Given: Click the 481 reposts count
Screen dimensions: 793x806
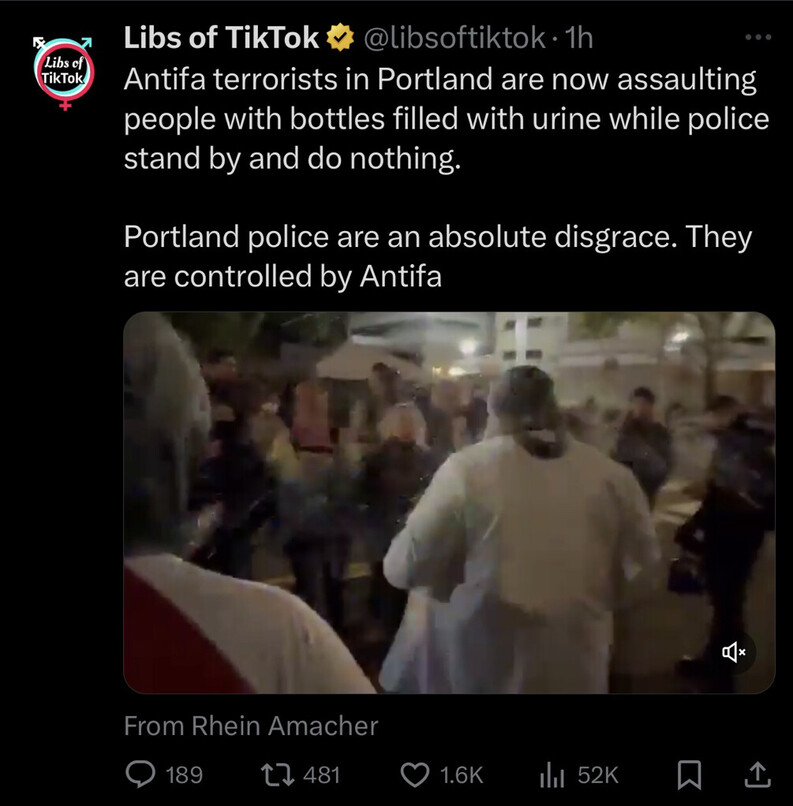Looking at the screenshot, I should click(322, 775).
